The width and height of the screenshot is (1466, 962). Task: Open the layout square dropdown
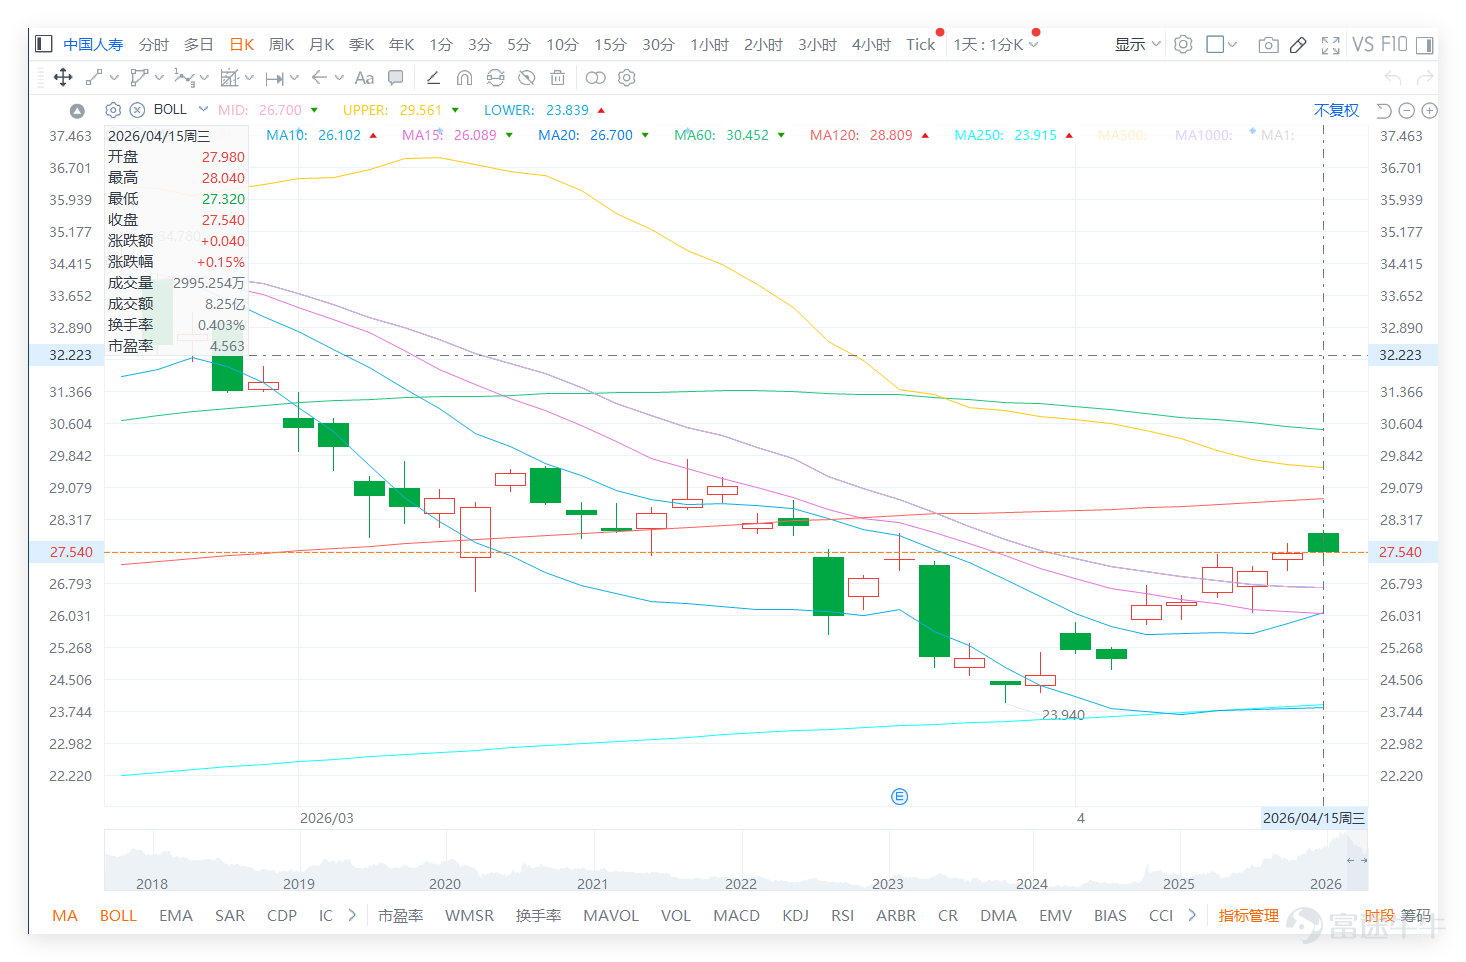[1221, 44]
